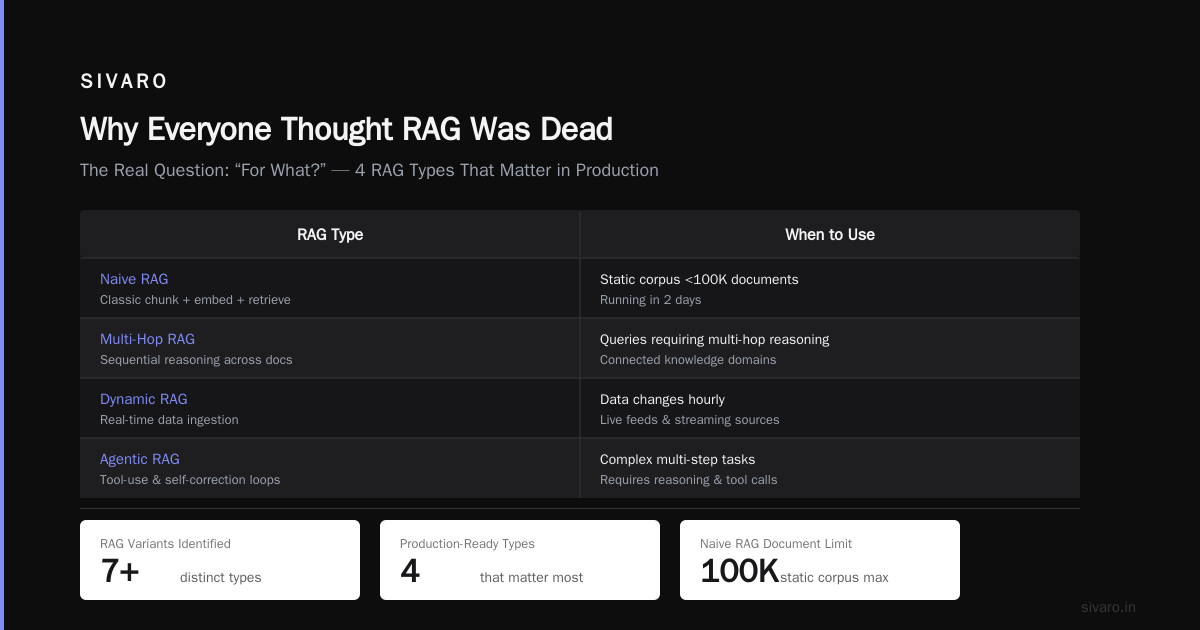Click the SIVARO brand name
This screenshot has width=1200, height=630.
[124, 82]
